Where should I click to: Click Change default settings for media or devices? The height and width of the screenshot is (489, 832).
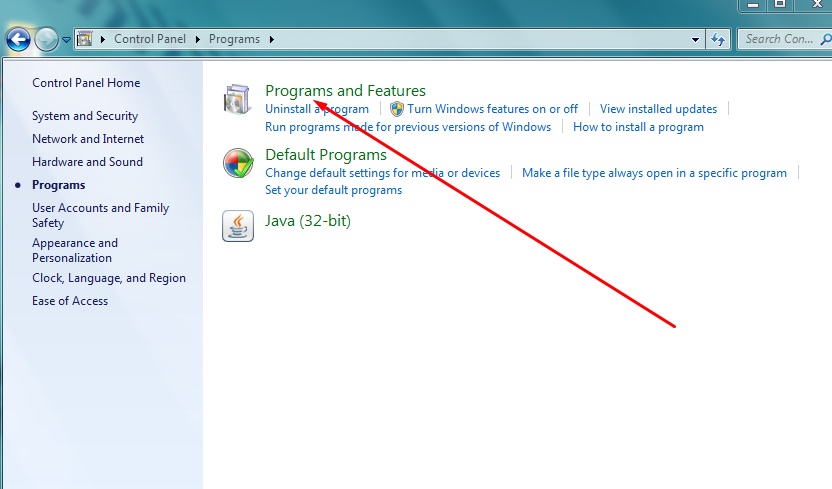point(383,173)
